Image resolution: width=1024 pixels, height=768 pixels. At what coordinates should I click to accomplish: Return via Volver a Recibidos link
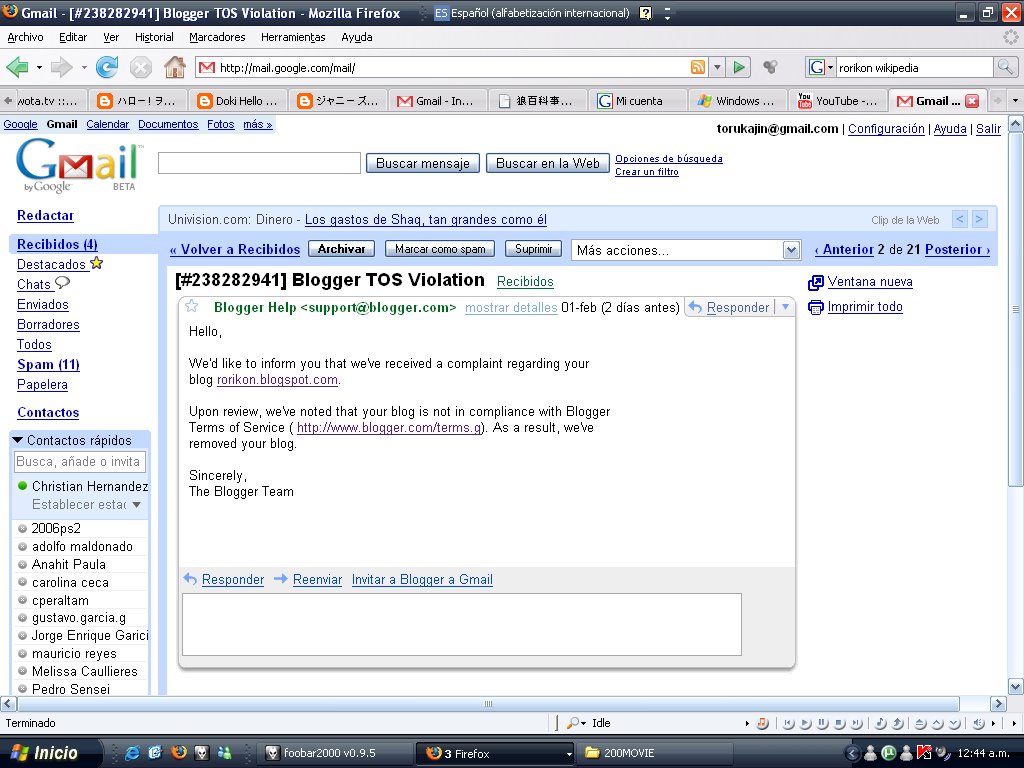235,249
